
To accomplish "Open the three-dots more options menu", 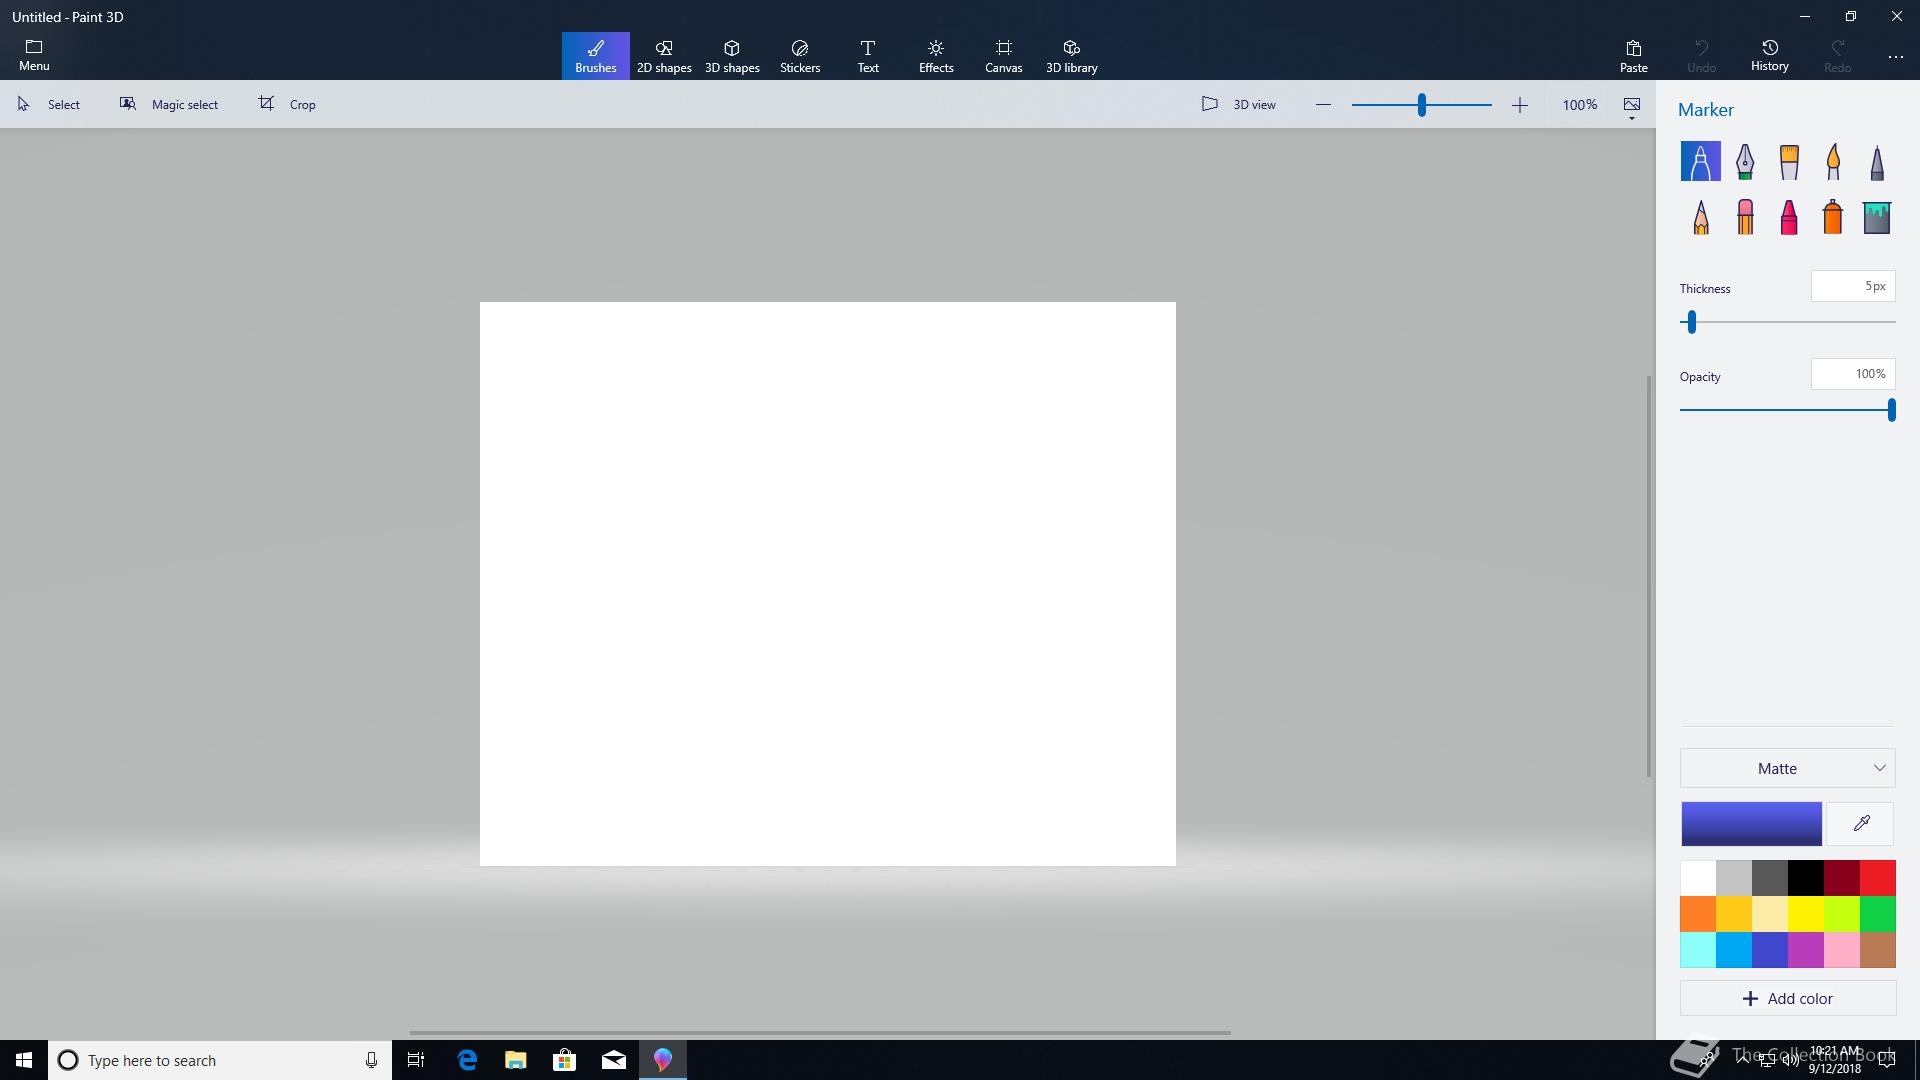I will tap(1895, 57).
